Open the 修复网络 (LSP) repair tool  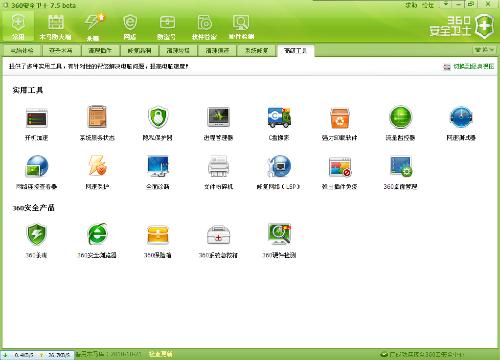click(279, 172)
